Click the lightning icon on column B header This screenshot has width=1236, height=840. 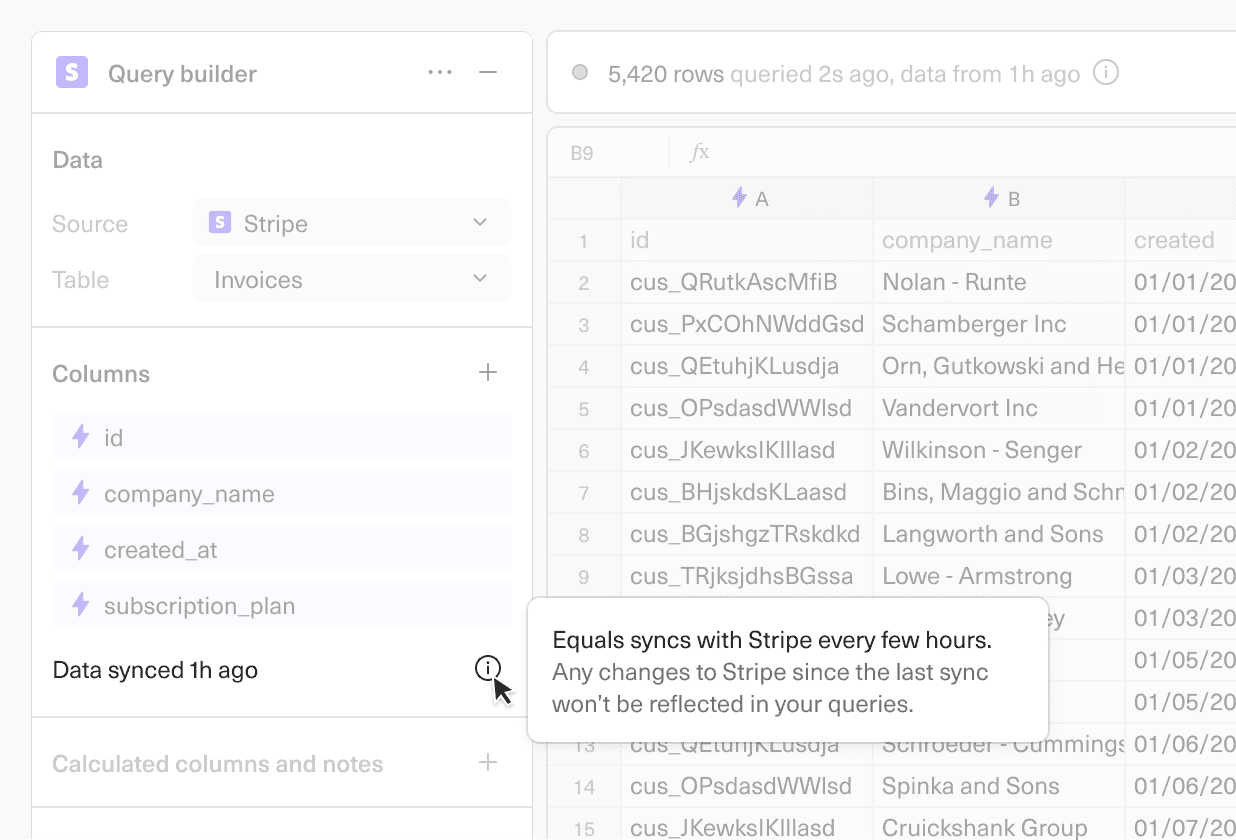(991, 198)
